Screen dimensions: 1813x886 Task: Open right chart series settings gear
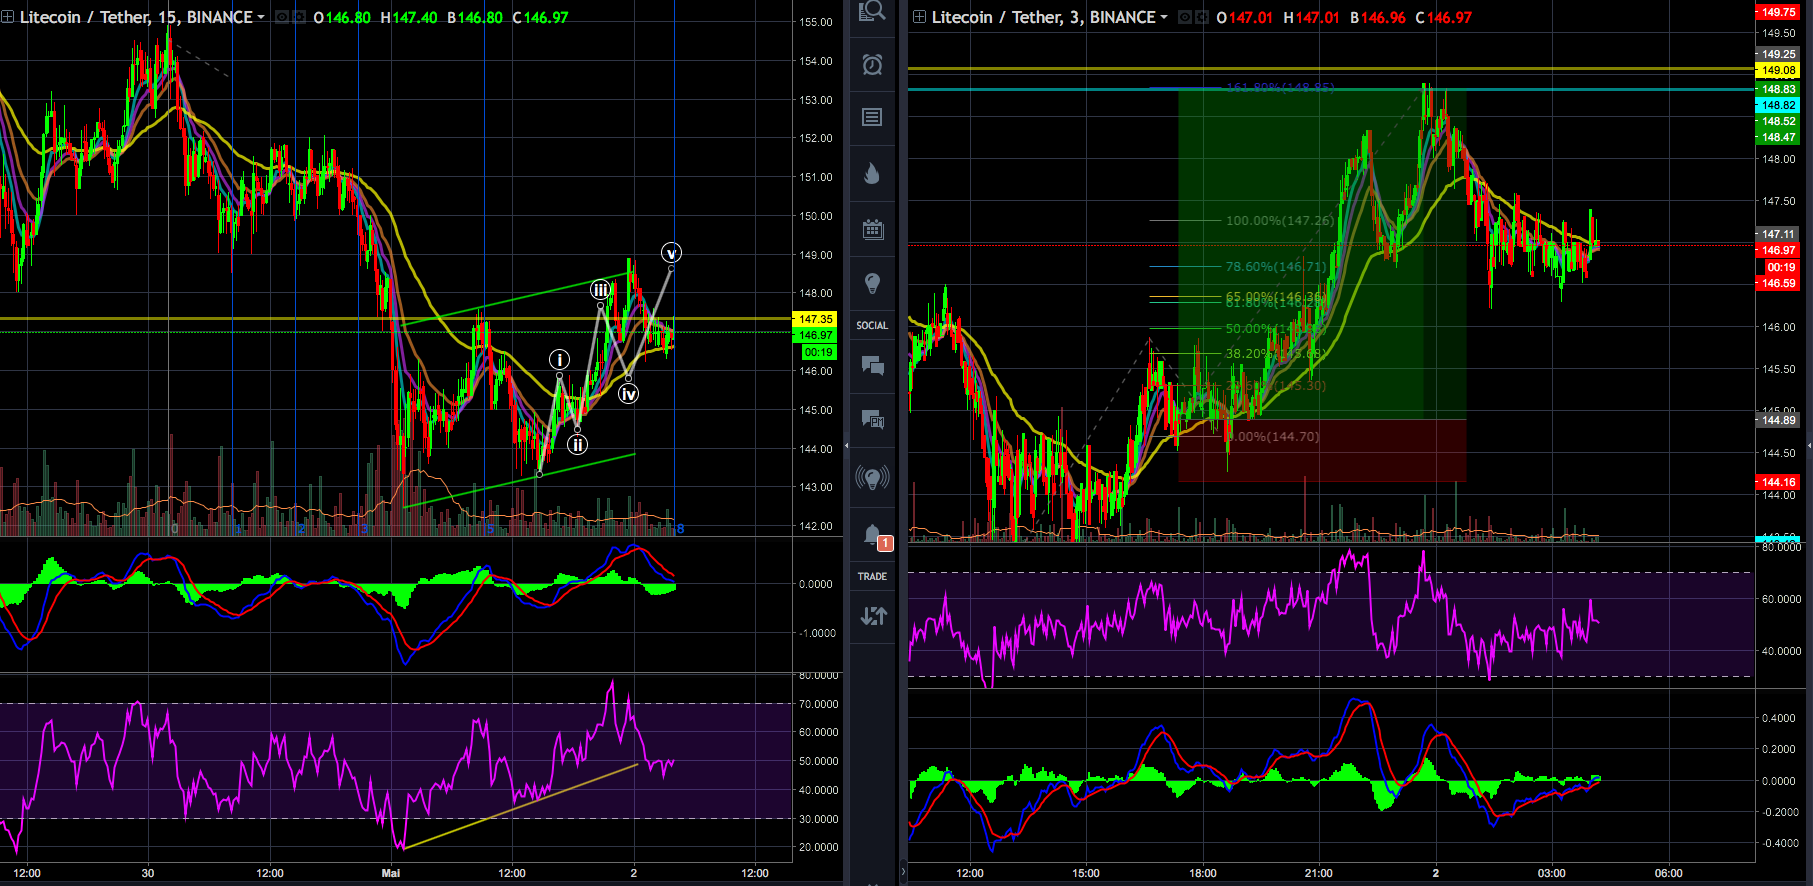(1201, 17)
